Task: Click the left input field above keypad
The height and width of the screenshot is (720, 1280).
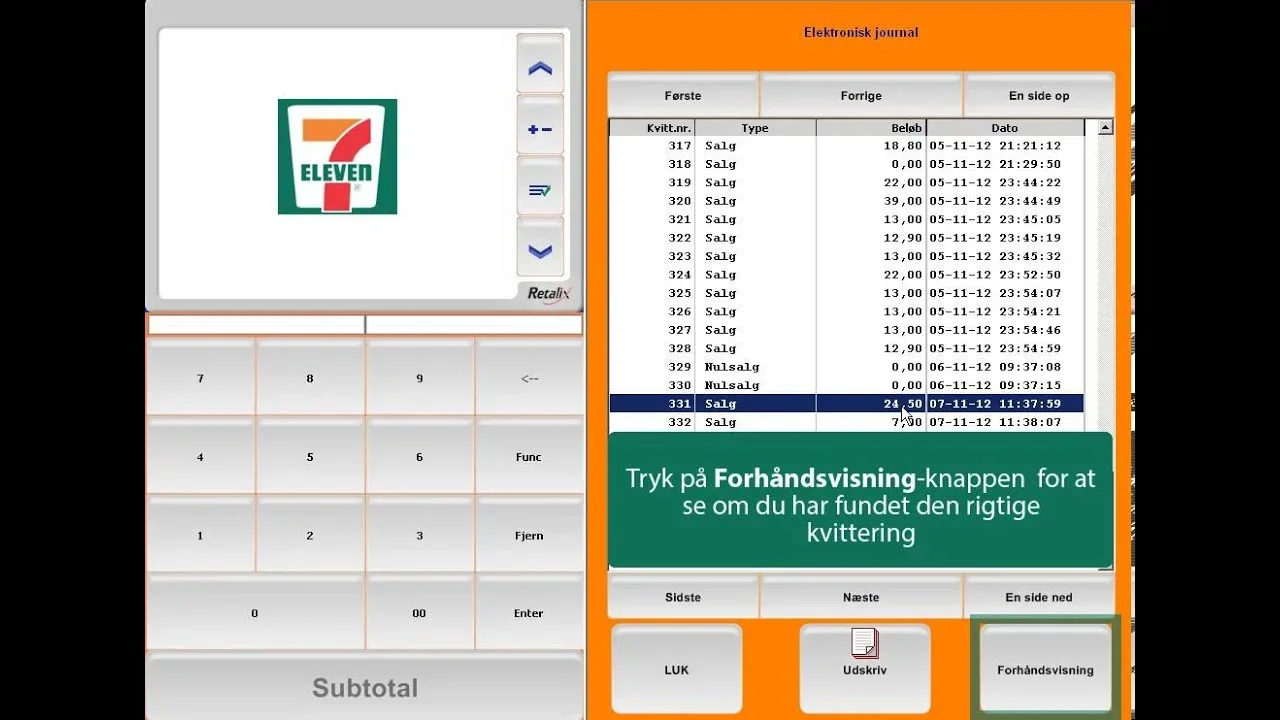Action: tap(256, 325)
